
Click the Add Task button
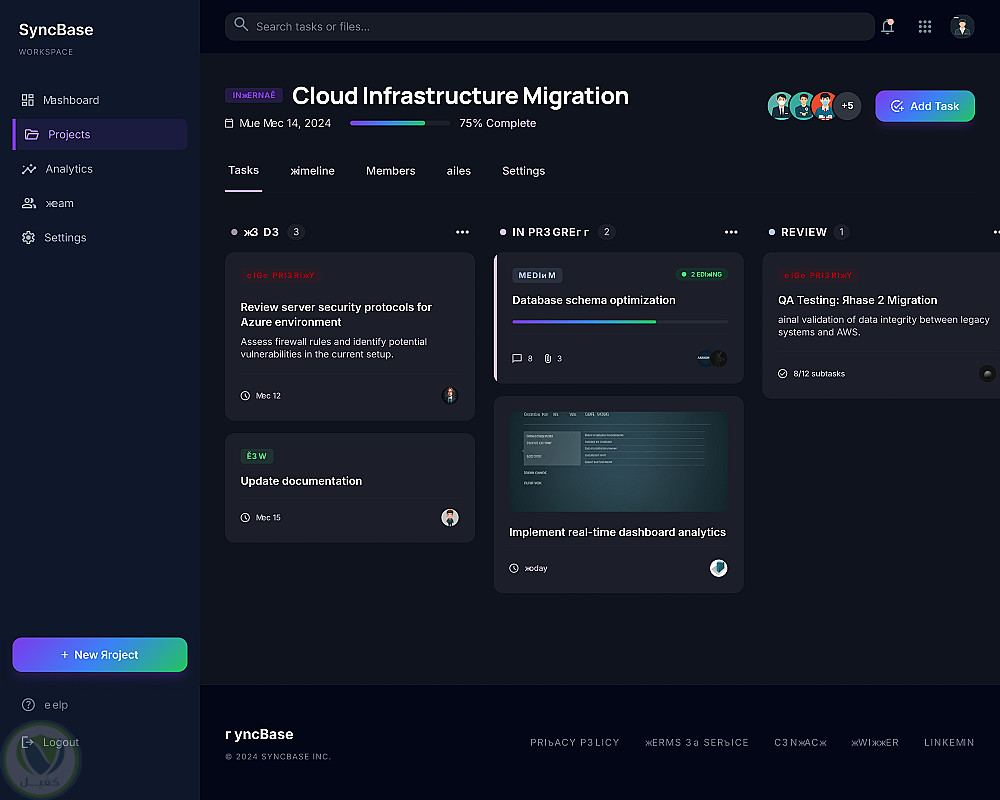click(x=925, y=106)
